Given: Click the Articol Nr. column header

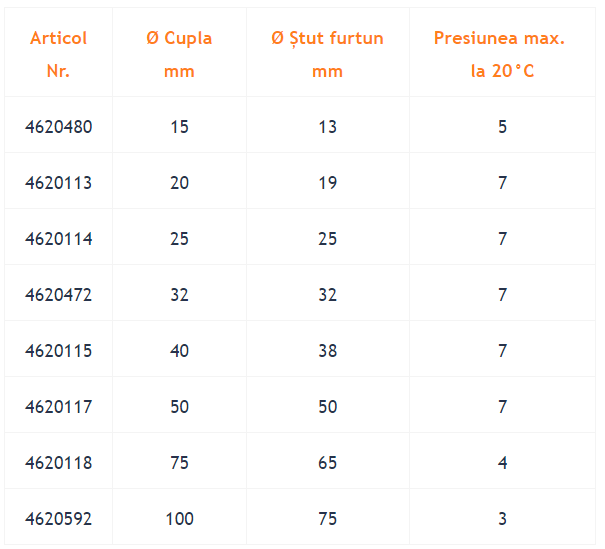Looking at the screenshot, I should [x=58, y=54].
